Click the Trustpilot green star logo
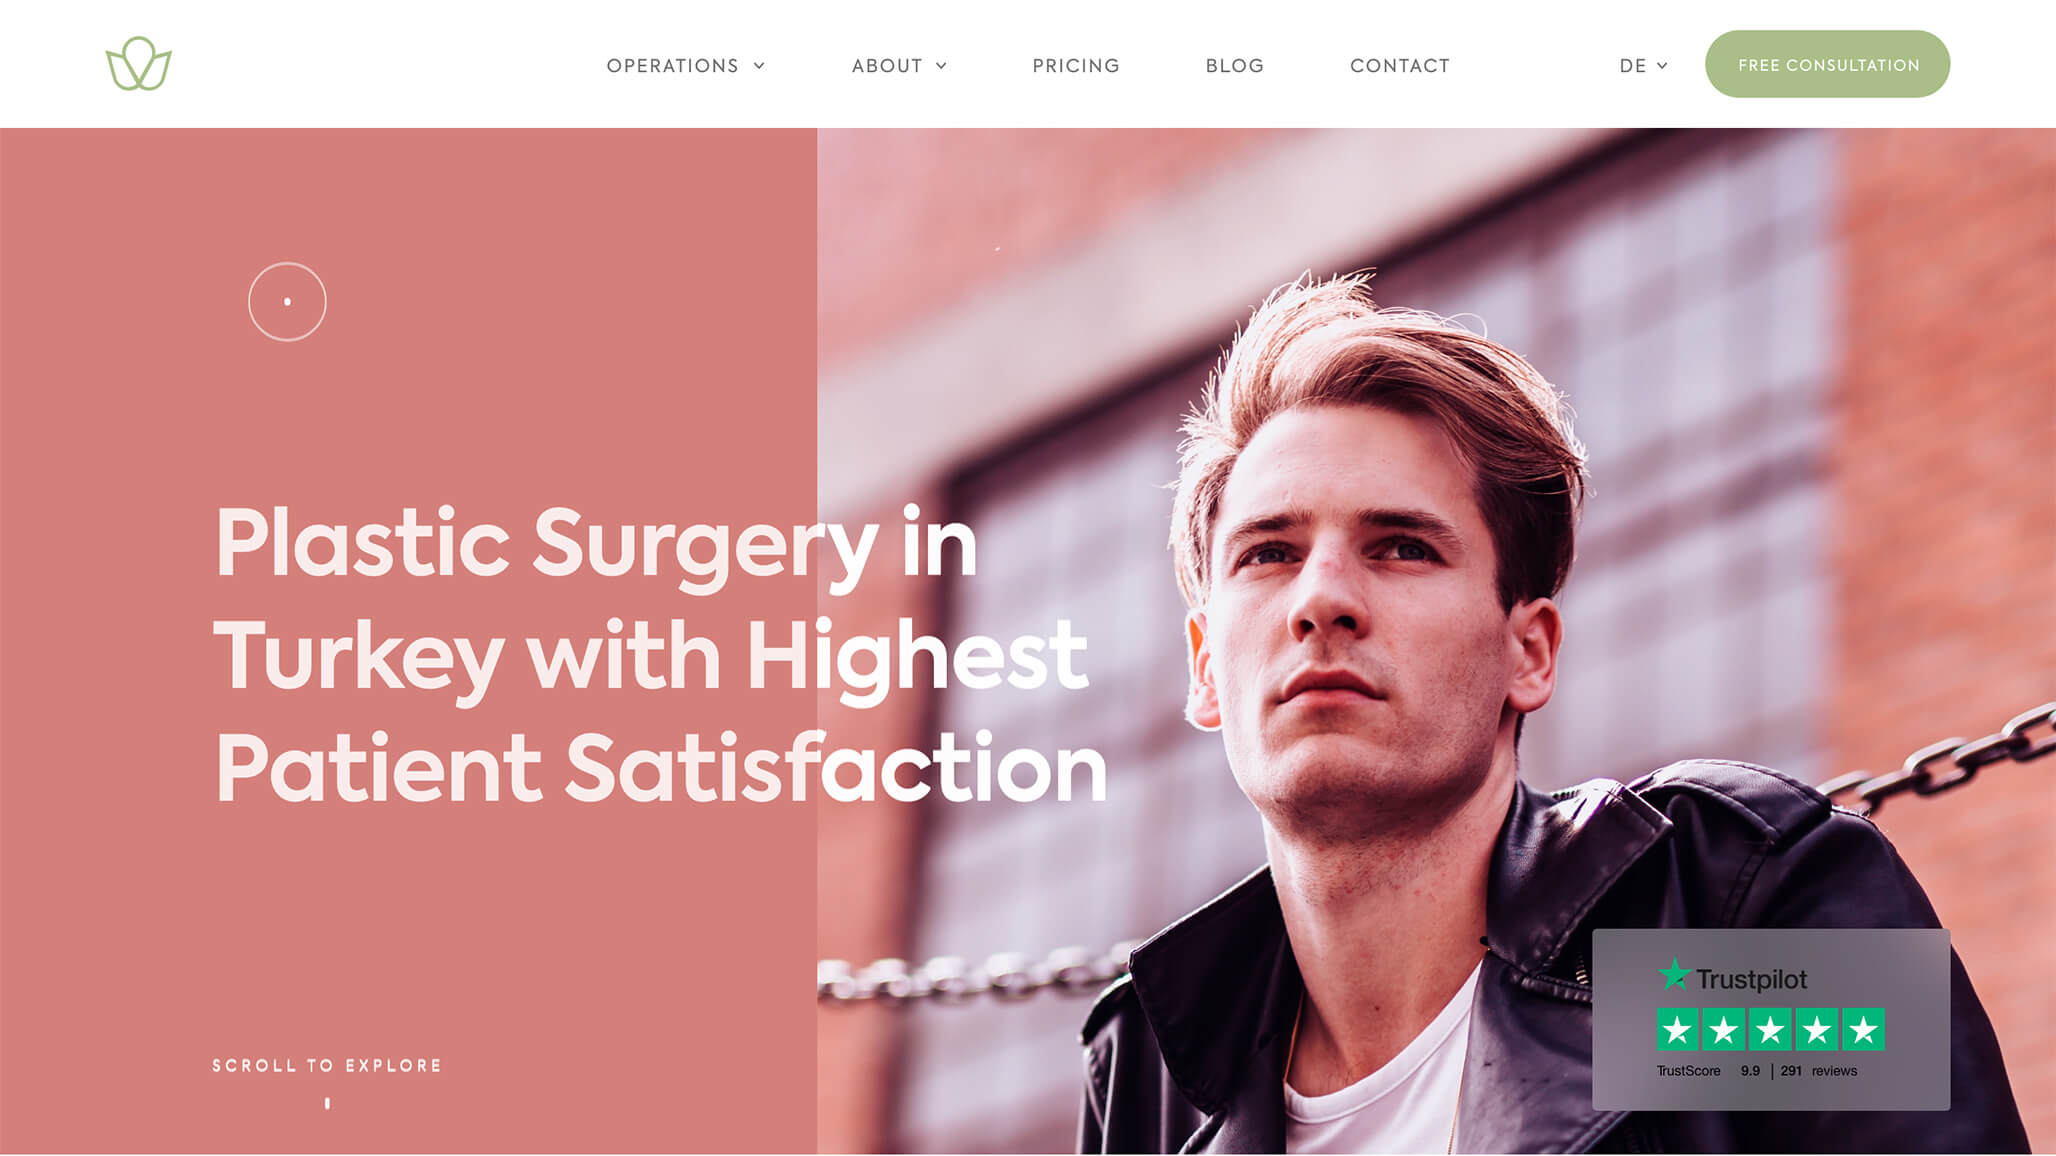The width and height of the screenshot is (2056, 1156). [1674, 974]
